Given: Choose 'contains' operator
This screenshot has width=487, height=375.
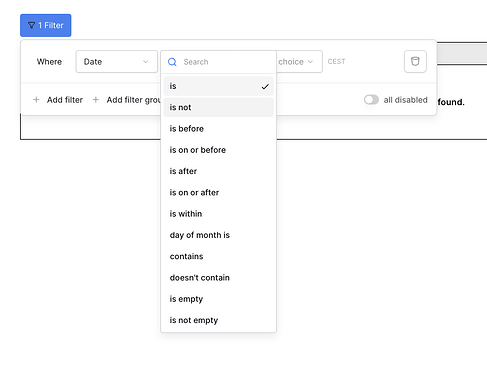Looking at the screenshot, I should pyautogui.click(x=218, y=256).
